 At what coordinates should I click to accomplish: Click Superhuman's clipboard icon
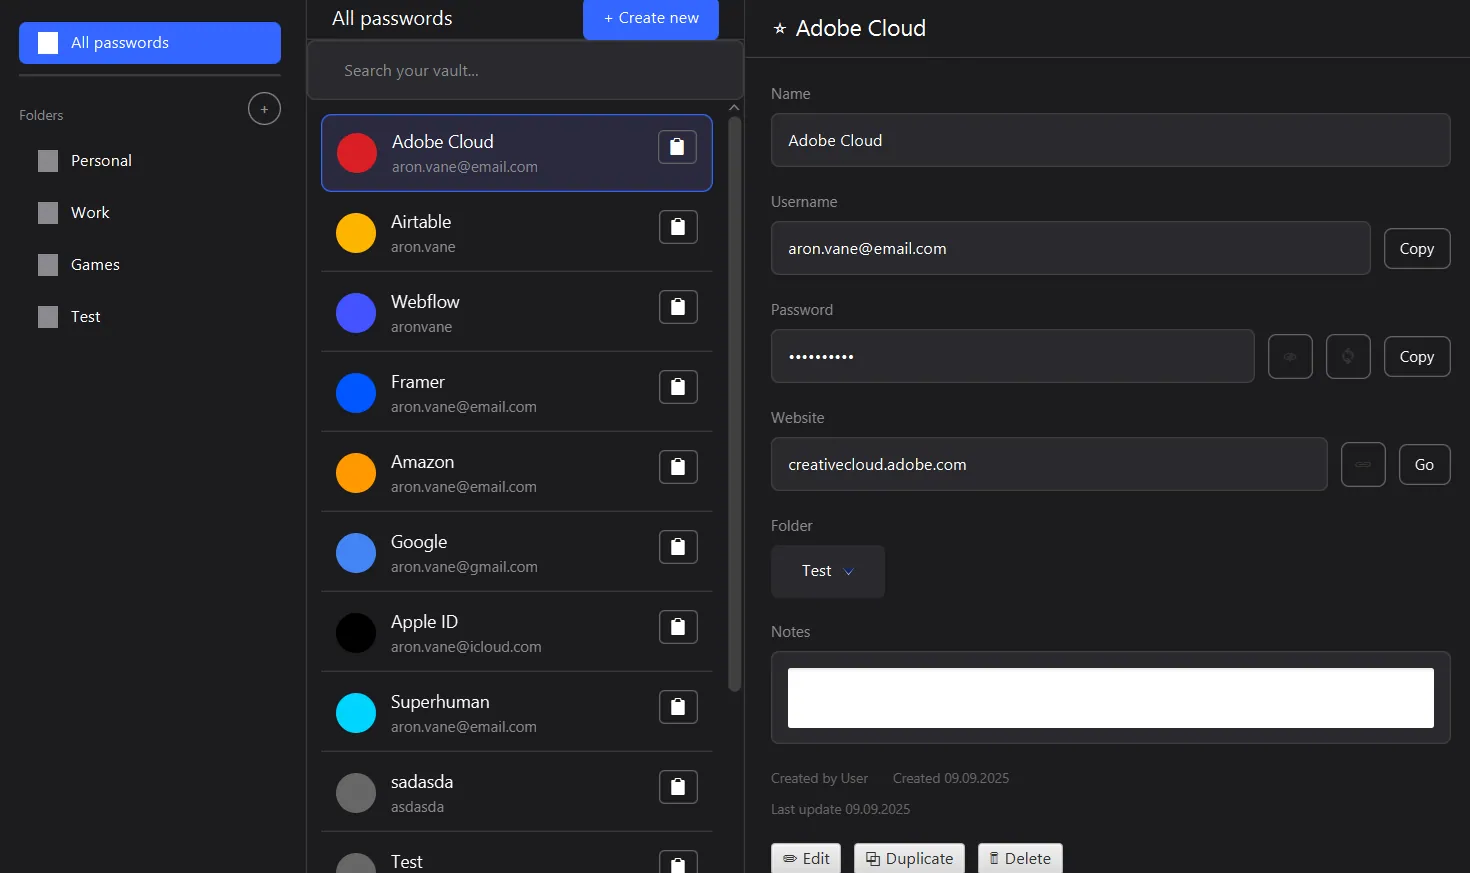(x=678, y=707)
